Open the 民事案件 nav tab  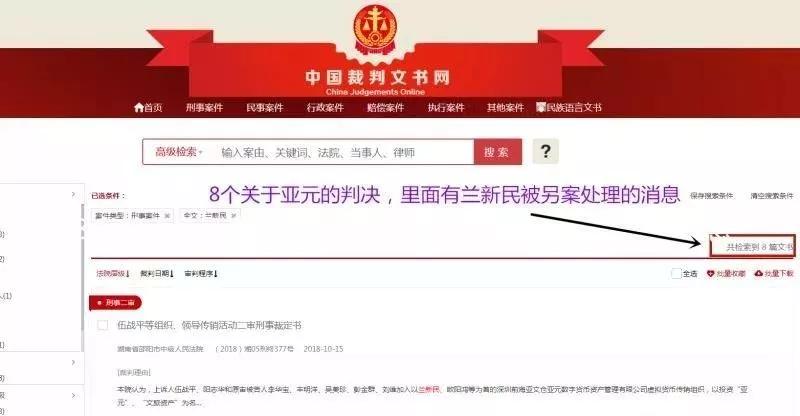coord(264,108)
